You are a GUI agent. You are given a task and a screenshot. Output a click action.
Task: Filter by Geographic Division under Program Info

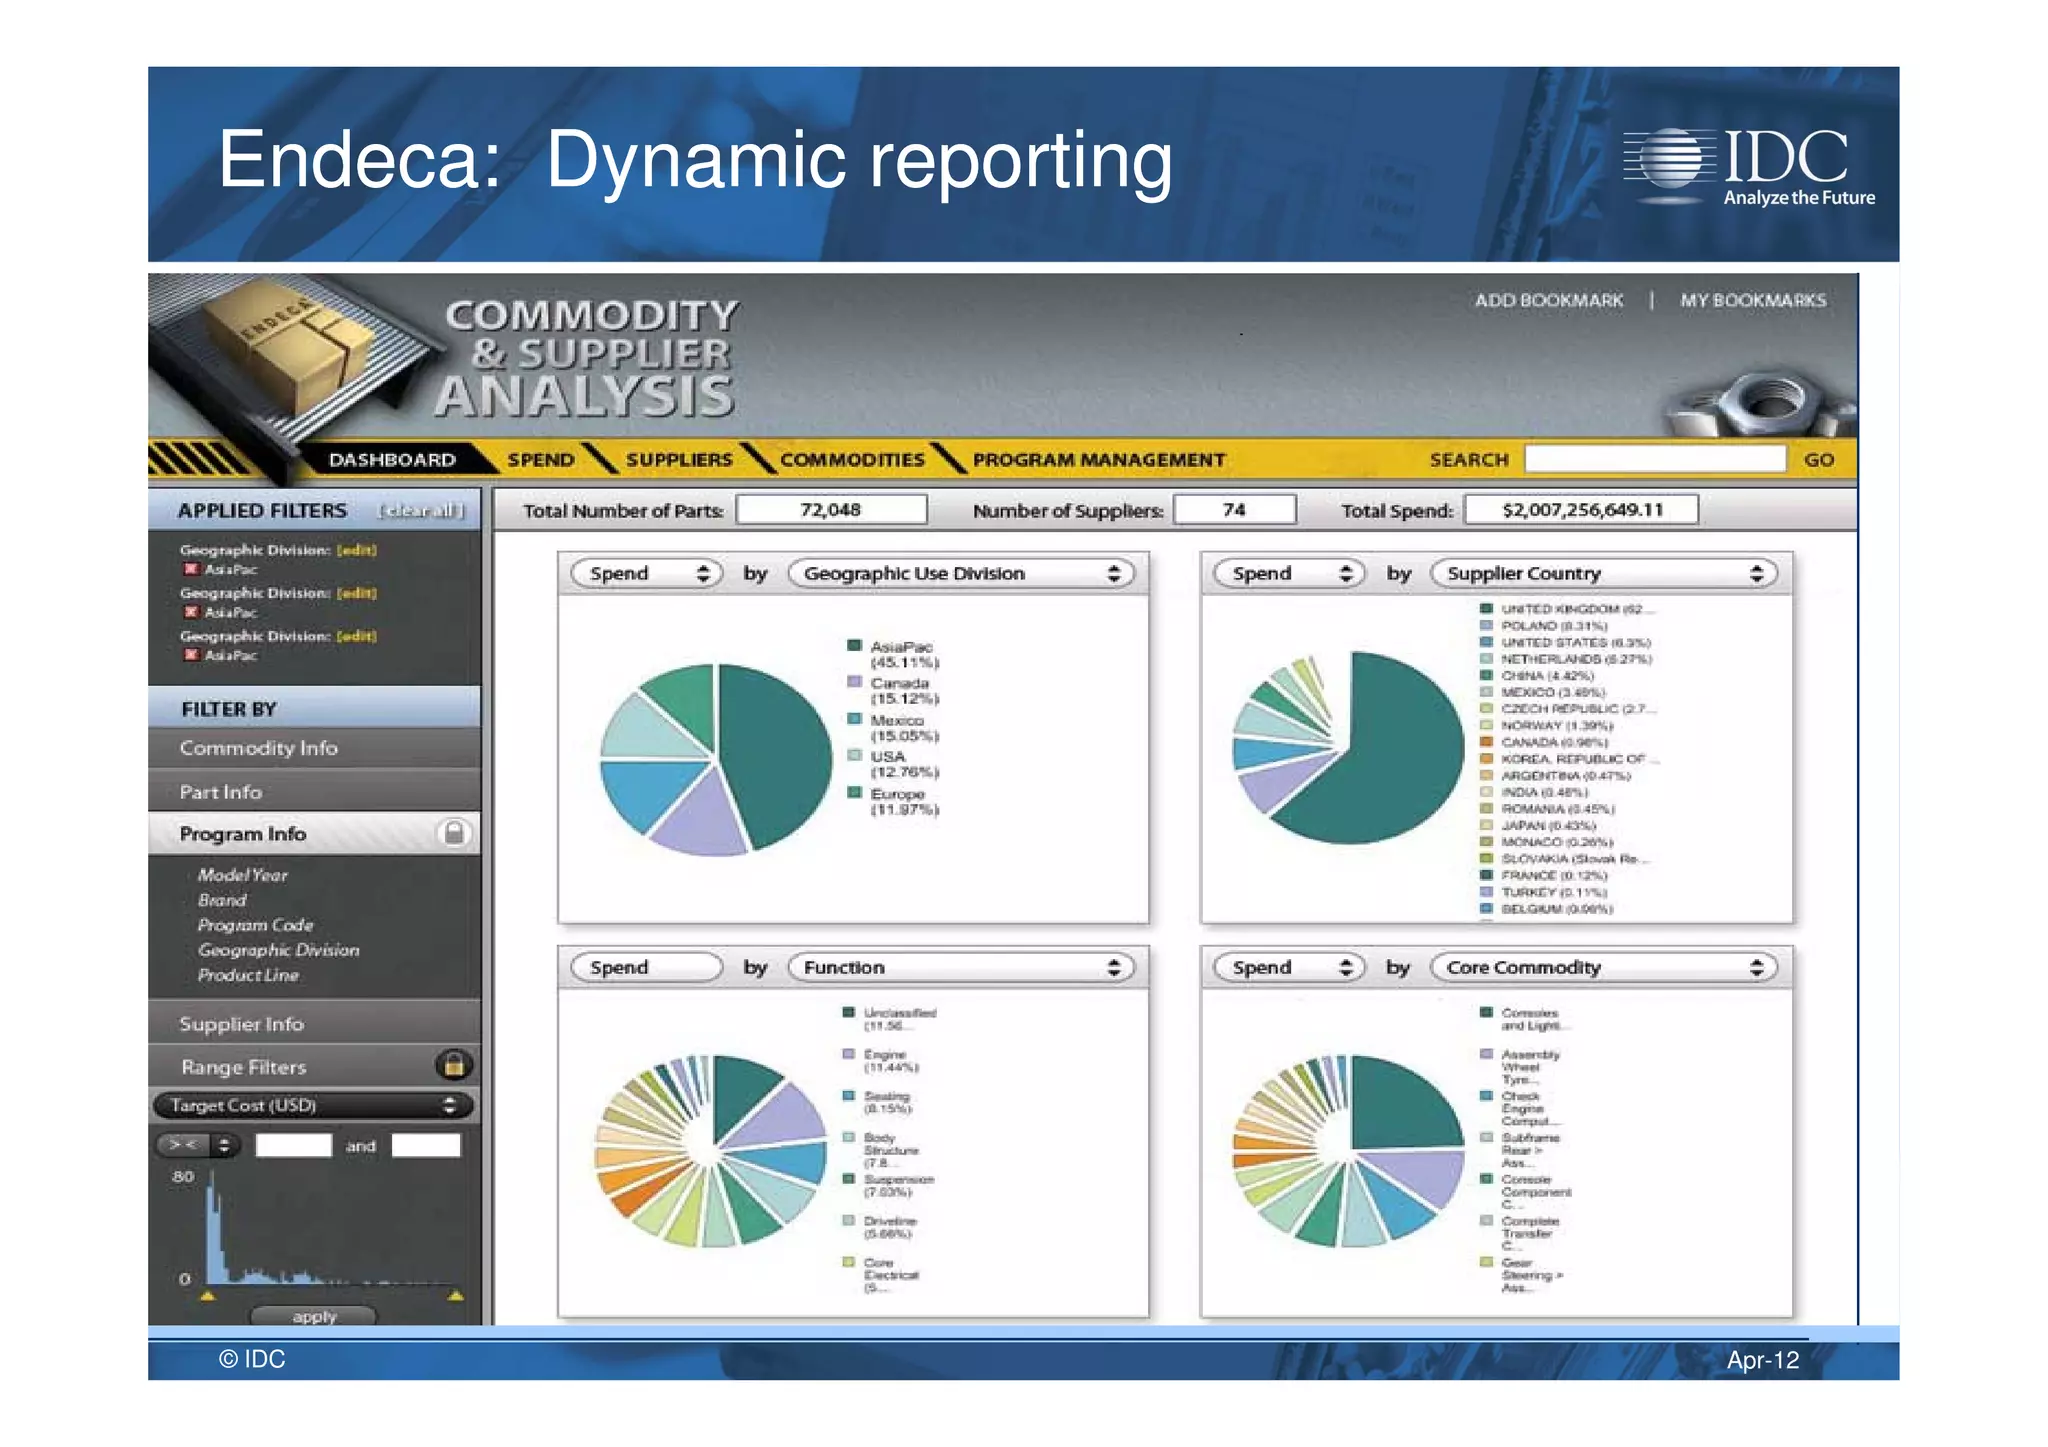tap(278, 949)
